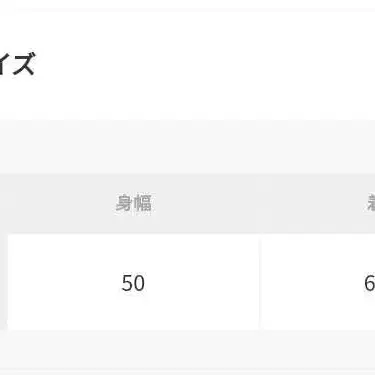375x375 pixels.
Task: Click the cut-off value beginning with 6
Action: (x=369, y=284)
